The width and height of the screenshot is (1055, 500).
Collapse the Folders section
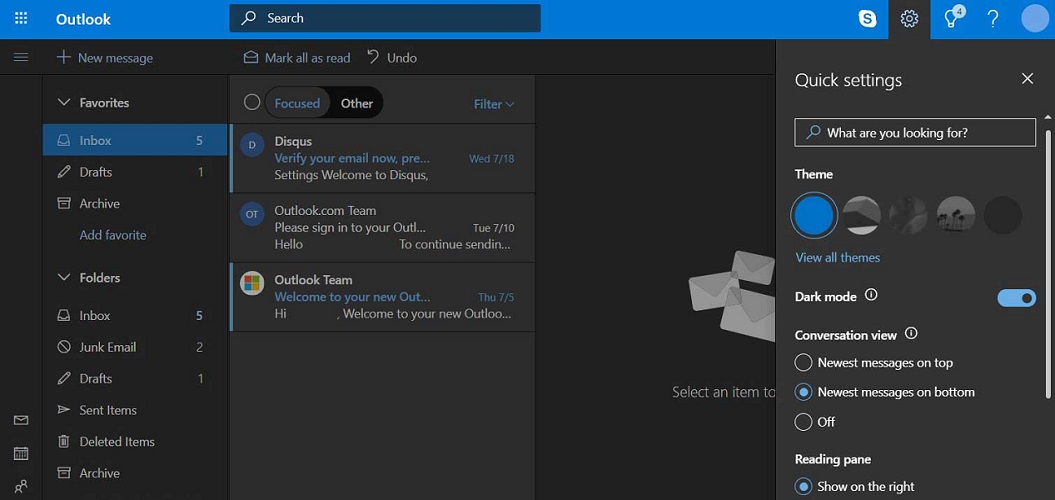click(64, 277)
